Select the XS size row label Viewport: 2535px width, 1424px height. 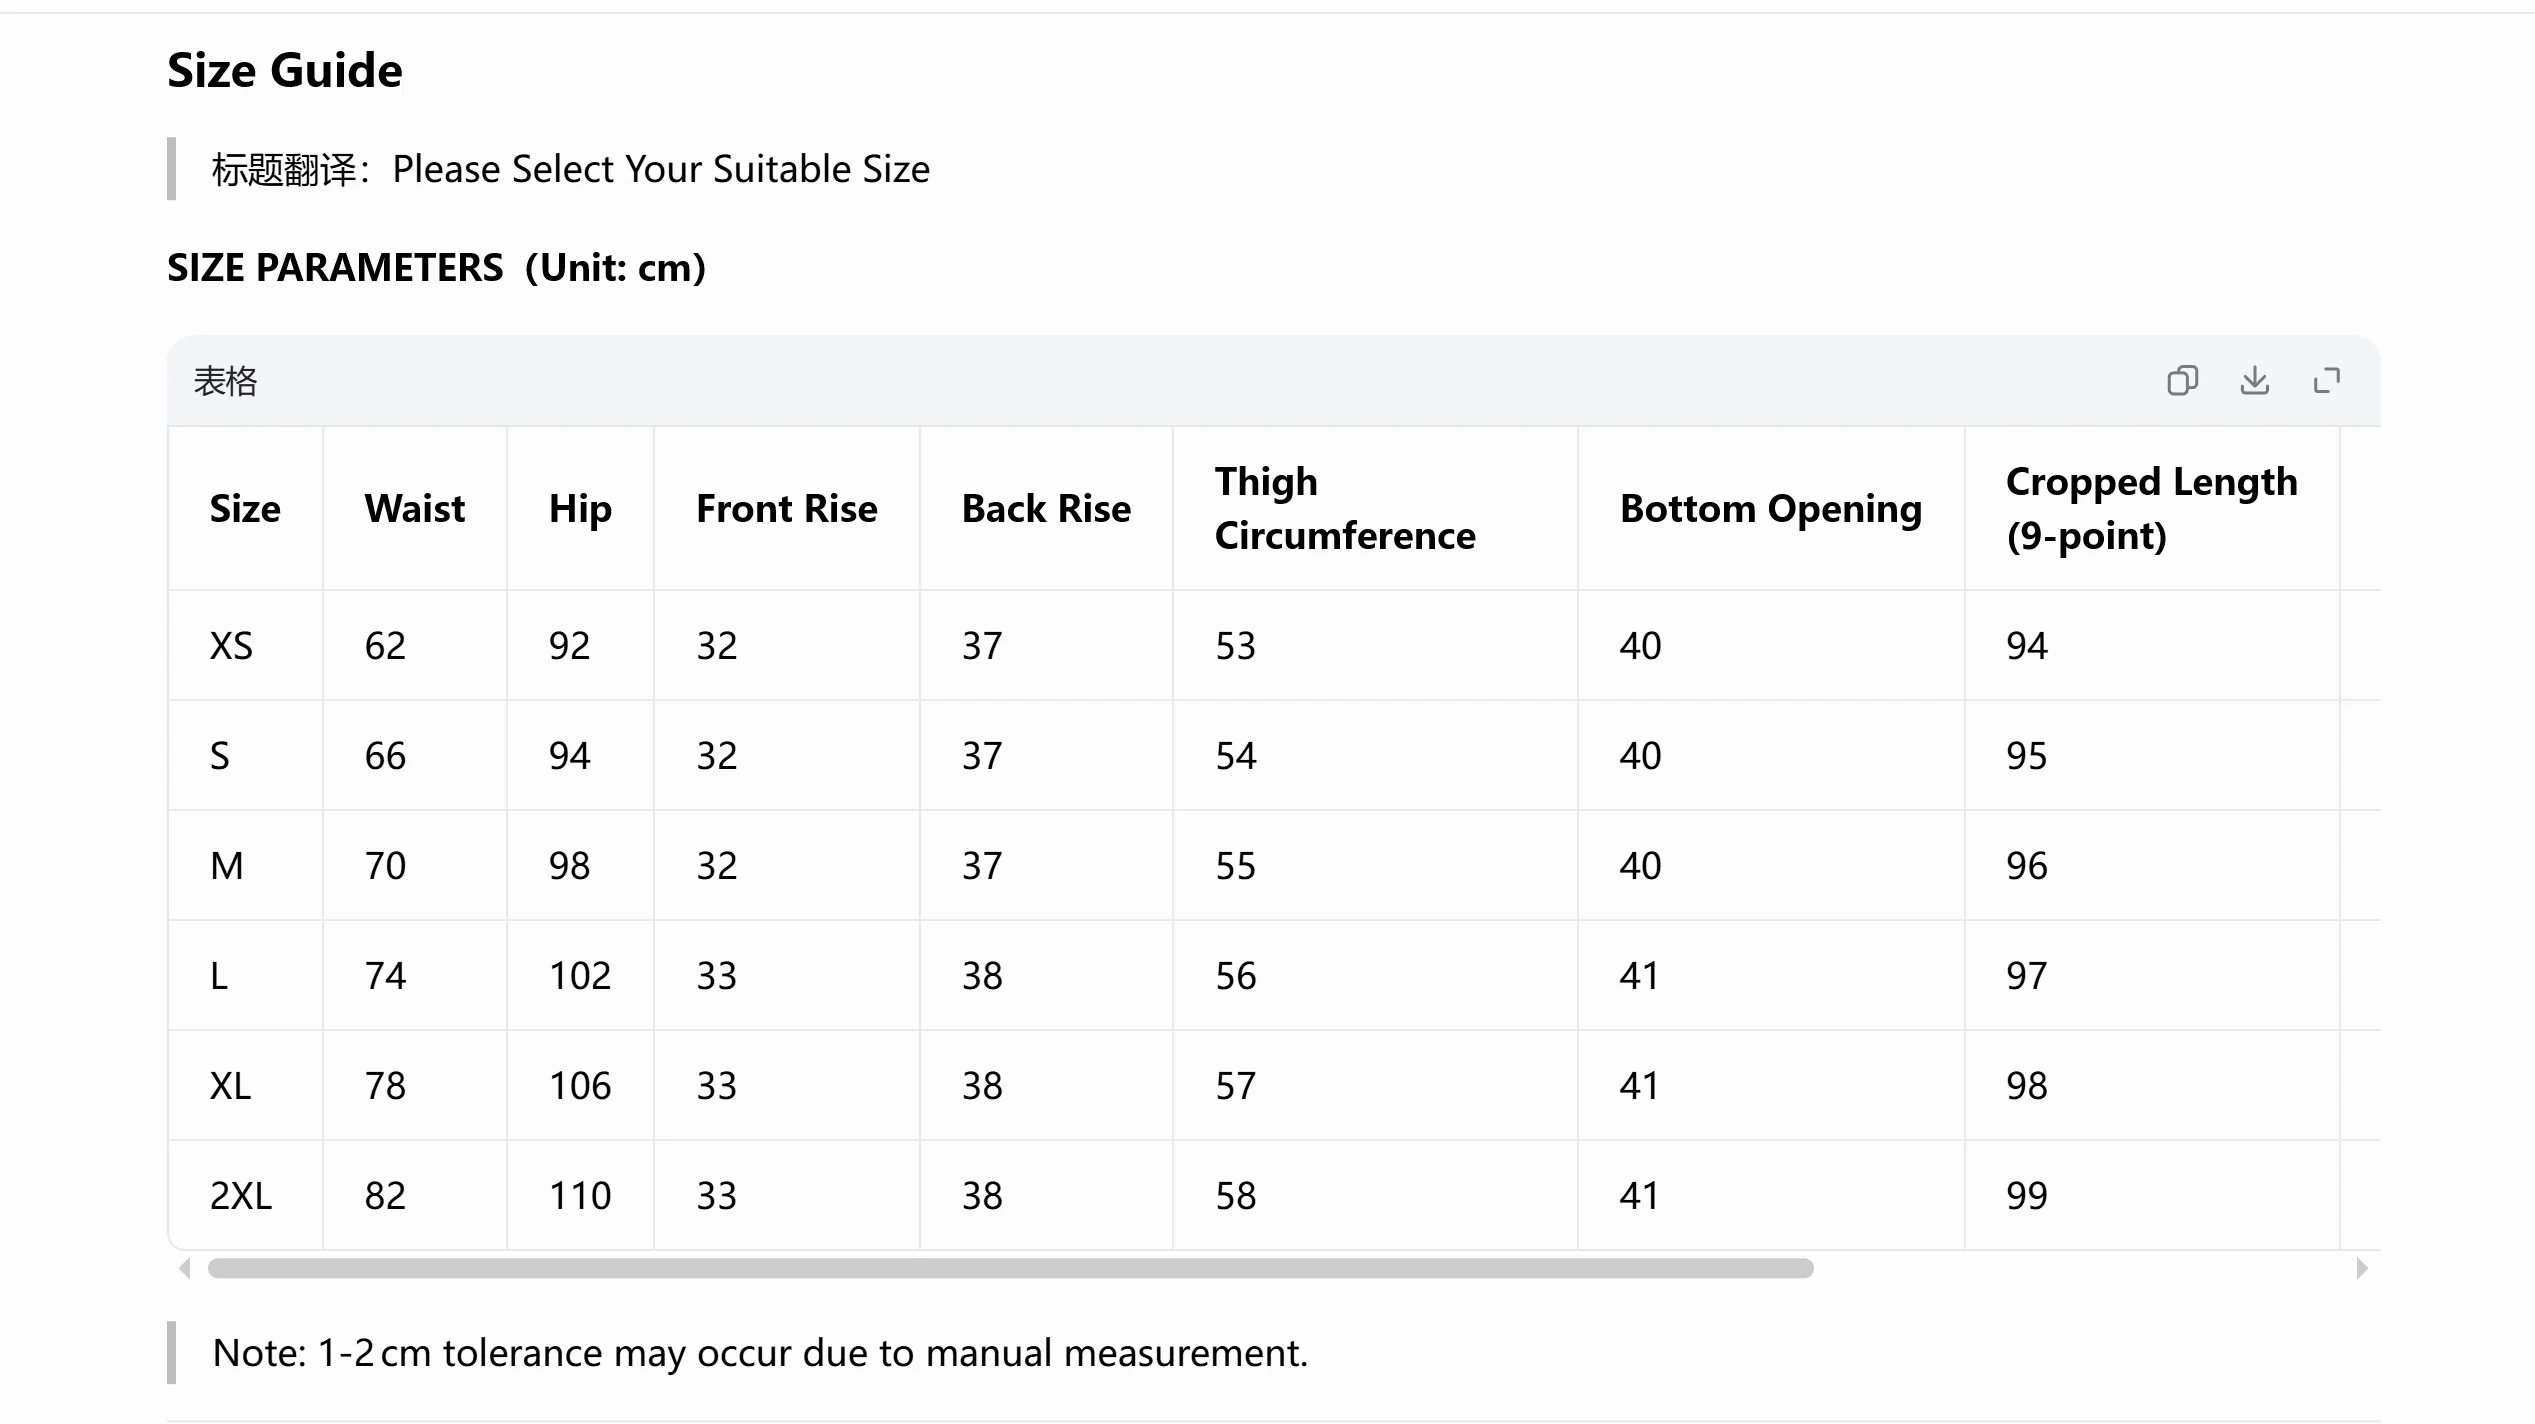click(x=231, y=646)
